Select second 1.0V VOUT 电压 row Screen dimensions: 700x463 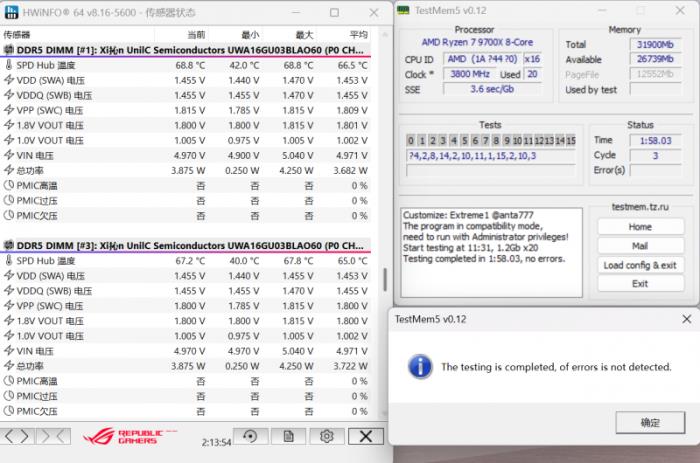(x=185, y=336)
